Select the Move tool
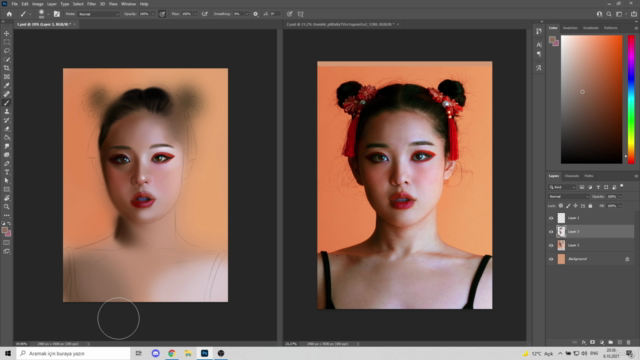Screen dimensions: 640x360 [x=7, y=33]
